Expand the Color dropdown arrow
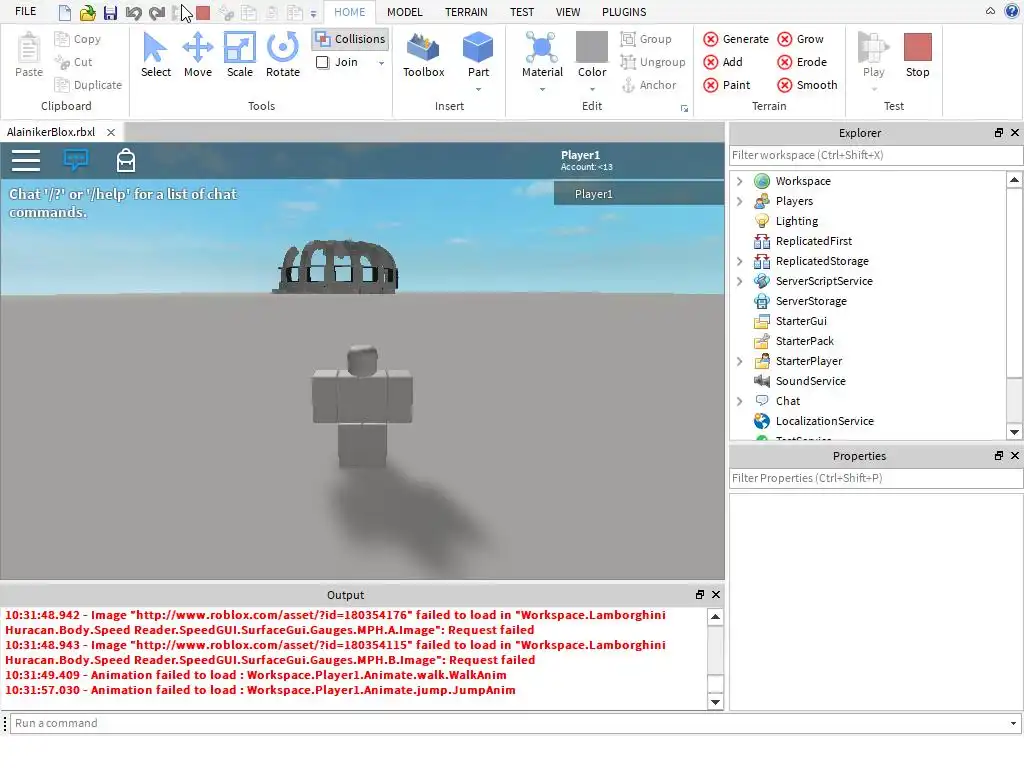The width and height of the screenshot is (1024, 768). [592, 89]
